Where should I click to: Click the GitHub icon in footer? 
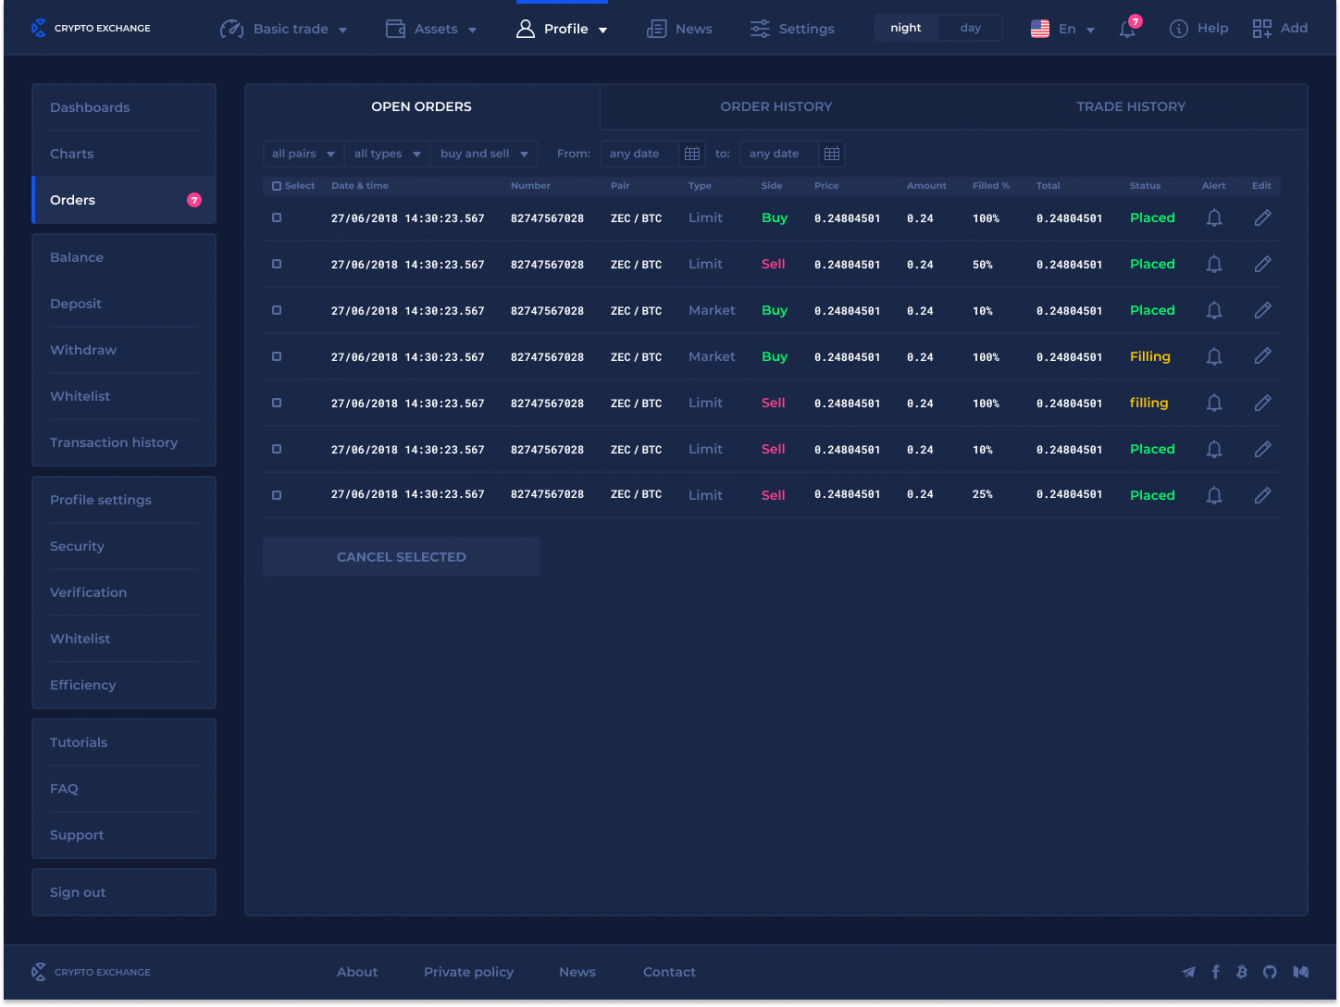1269,972
